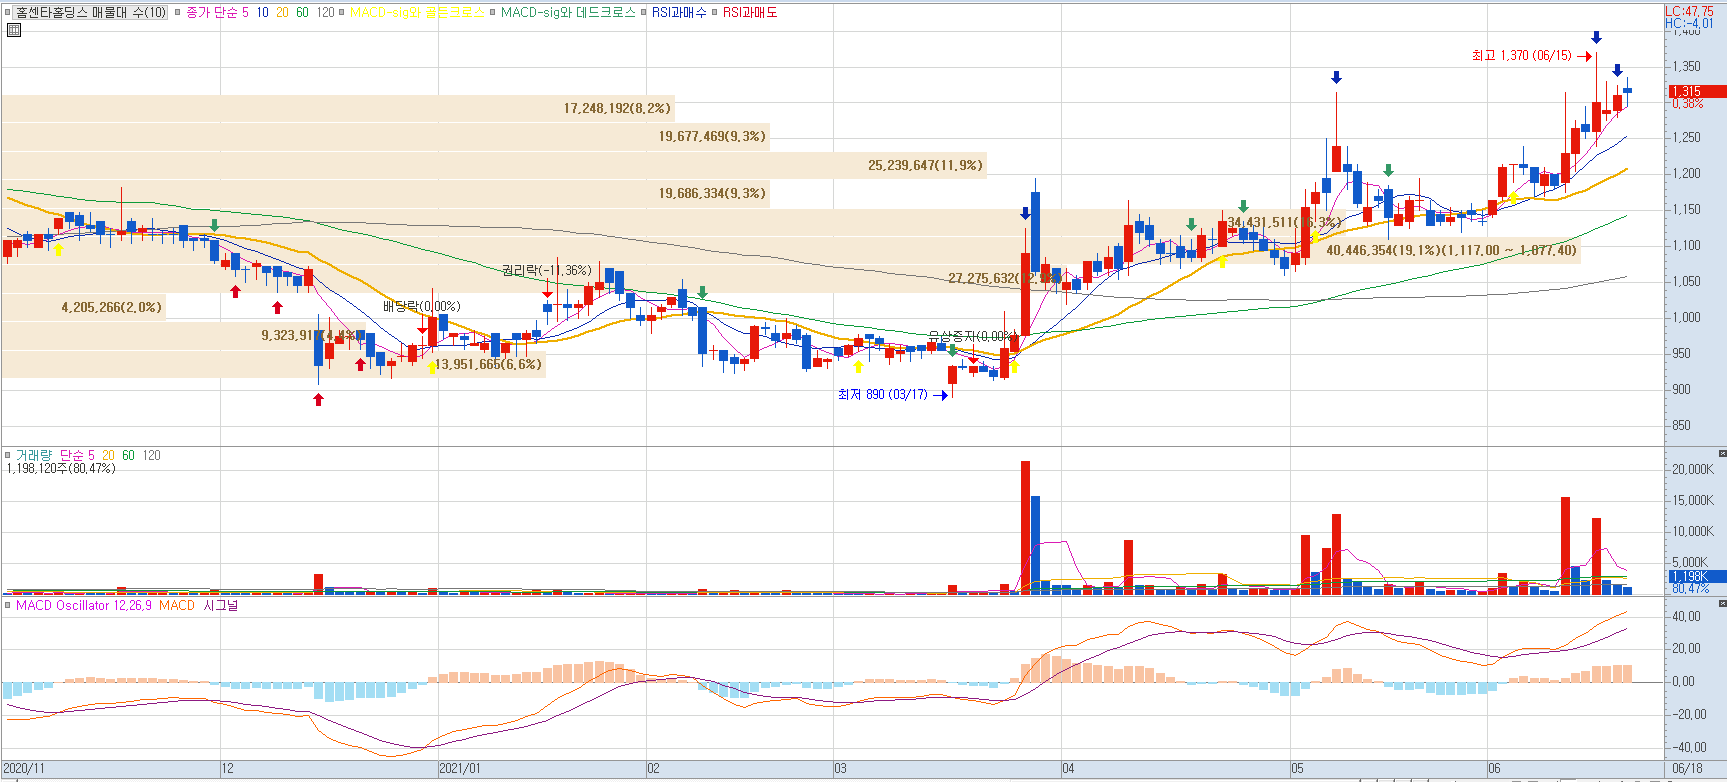Click the RSI과매도 legend label

click(x=750, y=13)
